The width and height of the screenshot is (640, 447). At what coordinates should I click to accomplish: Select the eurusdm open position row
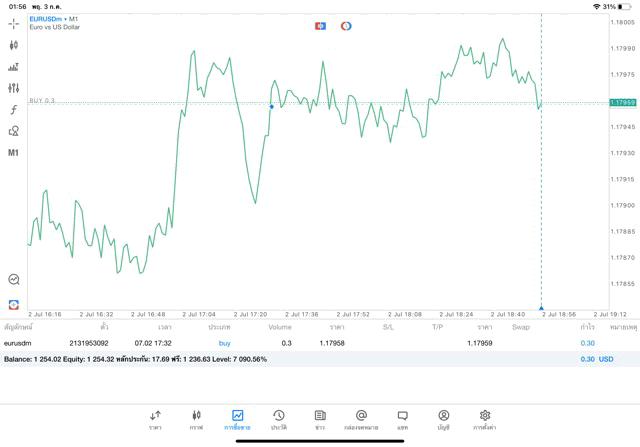300,343
